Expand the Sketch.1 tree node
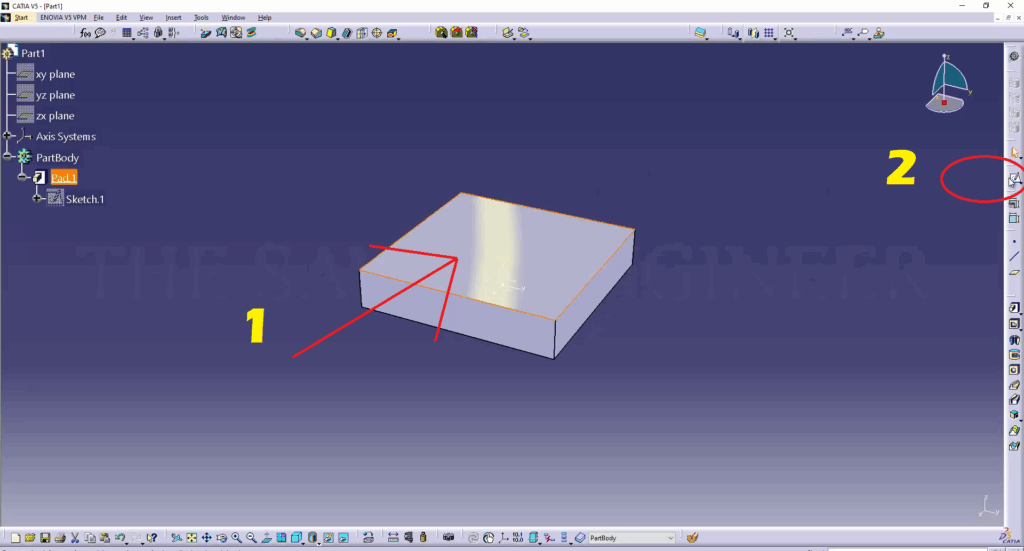1024x551 pixels. tap(38, 199)
